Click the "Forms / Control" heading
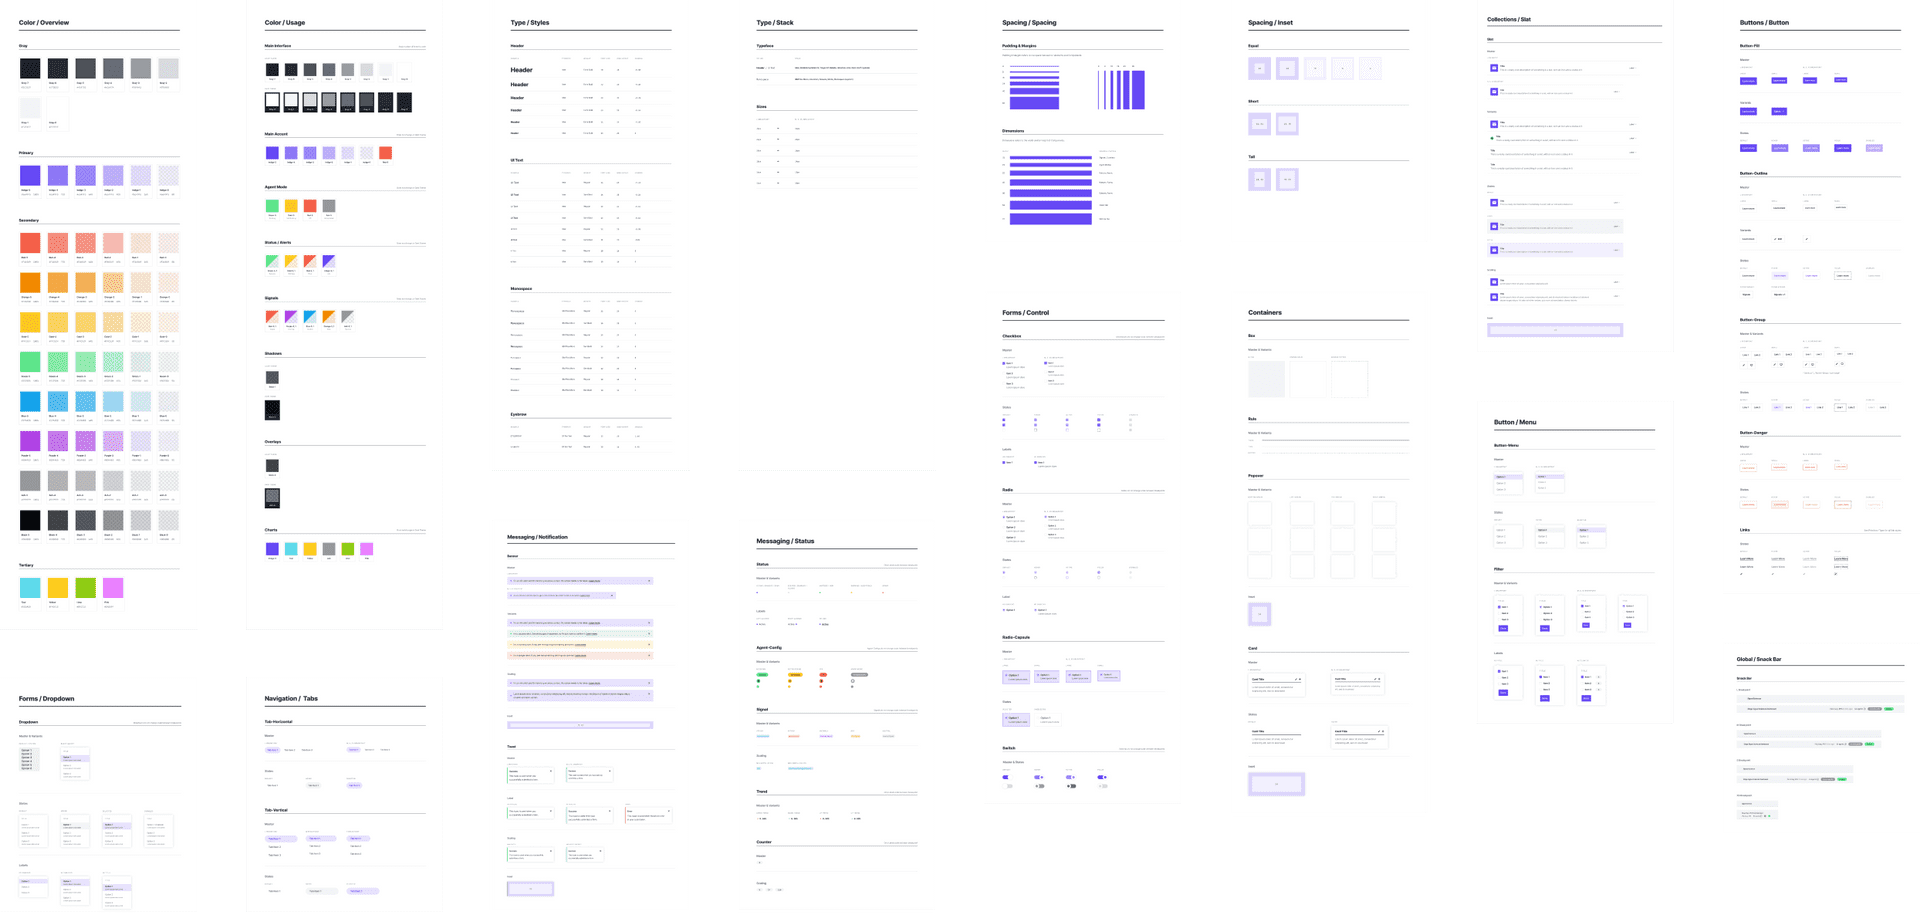This screenshot has height=914, width=1920. tap(1025, 313)
